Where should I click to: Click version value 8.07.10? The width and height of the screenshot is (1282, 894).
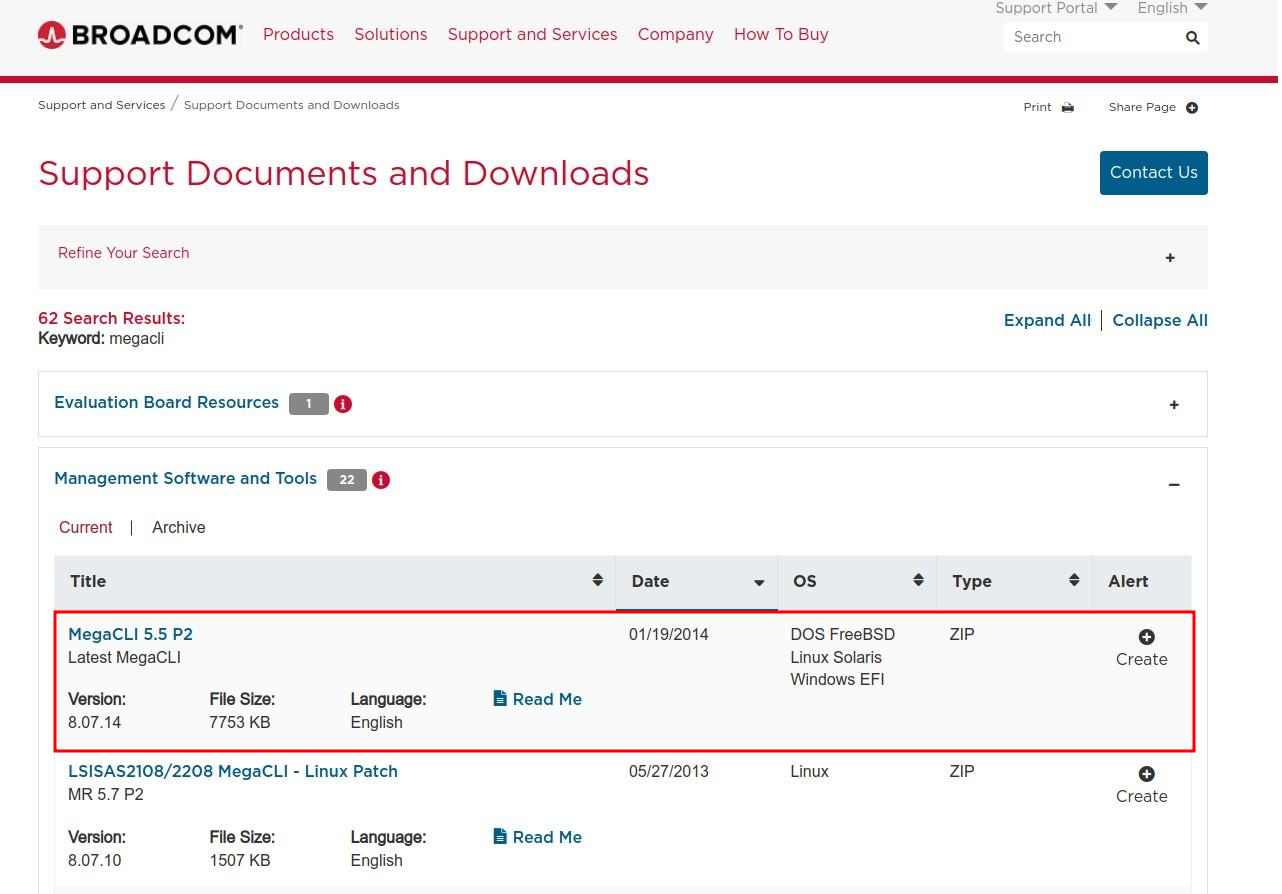click(94, 860)
